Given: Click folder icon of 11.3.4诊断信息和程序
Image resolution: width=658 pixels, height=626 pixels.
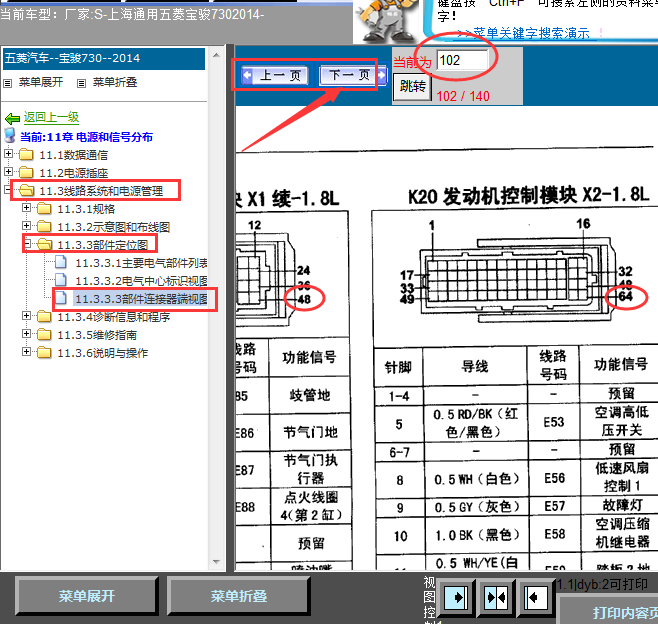Looking at the screenshot, I should point(44,316).
